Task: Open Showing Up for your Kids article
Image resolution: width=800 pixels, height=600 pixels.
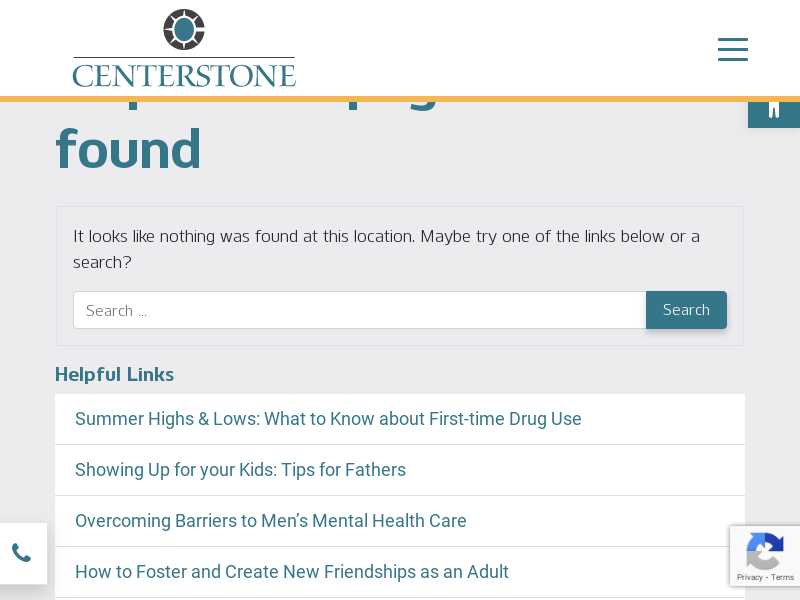Action: (240, 470)
